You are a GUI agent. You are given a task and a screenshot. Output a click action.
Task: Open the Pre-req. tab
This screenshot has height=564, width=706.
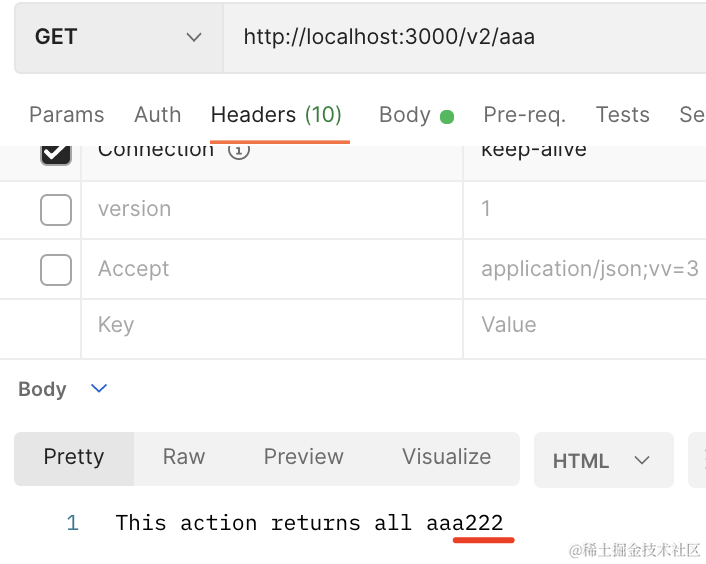(524, 115)
